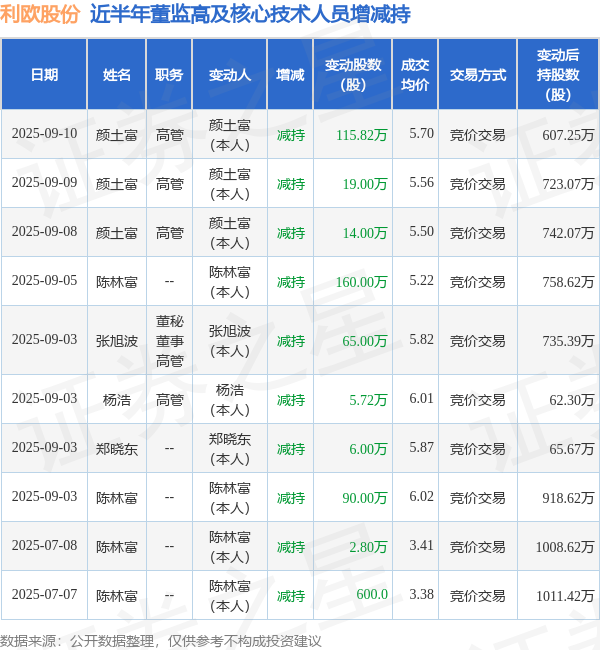This screenshot has height=650, width=600.
Task: Click the 杨浩(本人) cell
Action: (230, 399)
